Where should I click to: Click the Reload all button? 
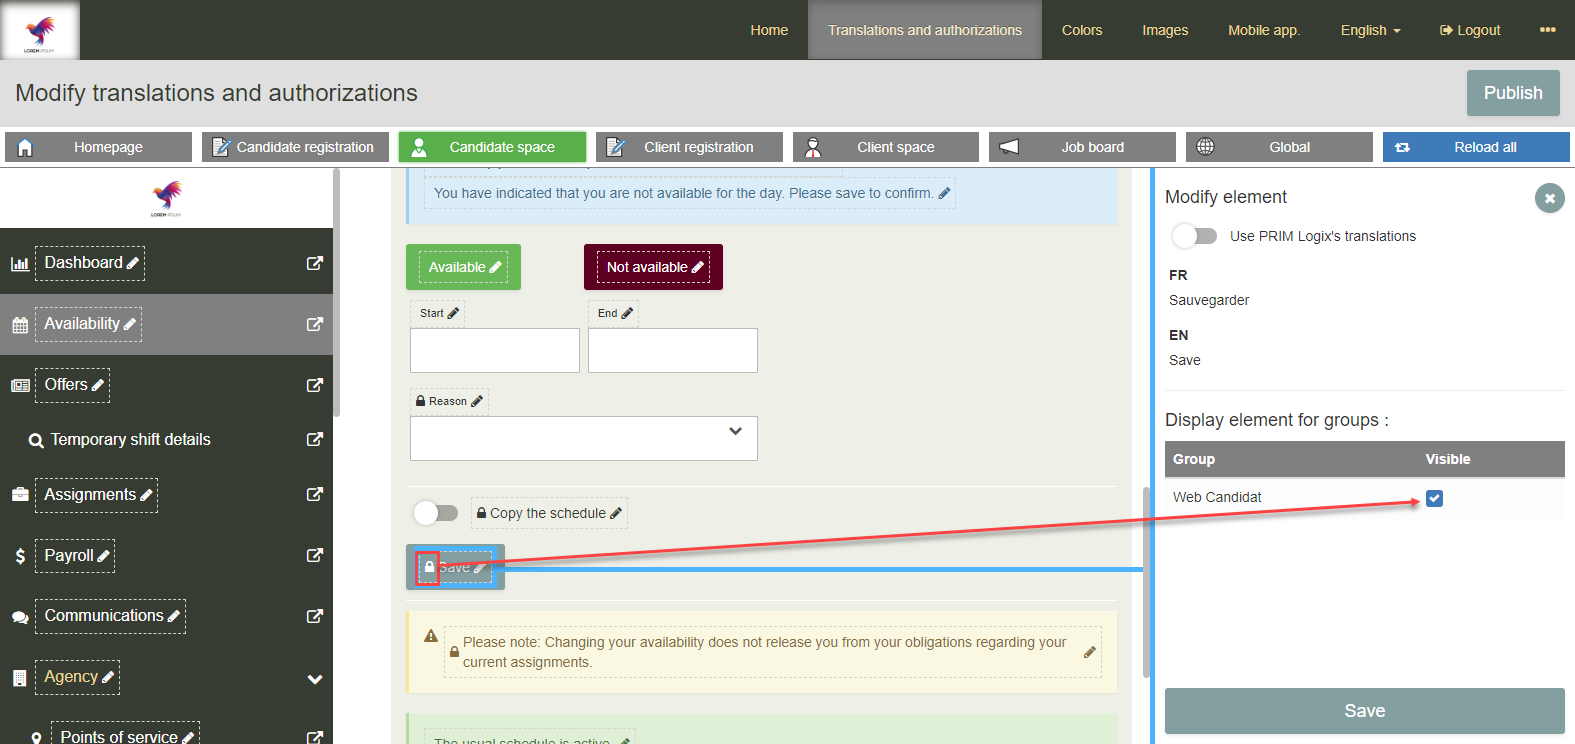[1475, 147]
